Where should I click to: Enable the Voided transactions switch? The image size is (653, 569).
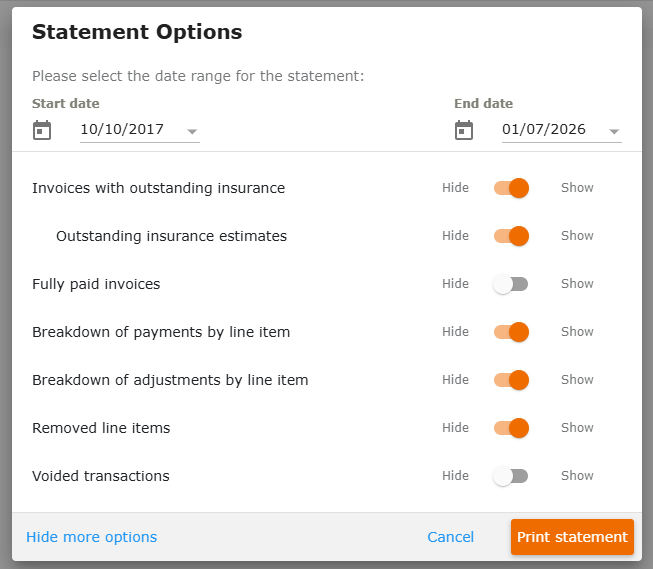tap(511, 476)
